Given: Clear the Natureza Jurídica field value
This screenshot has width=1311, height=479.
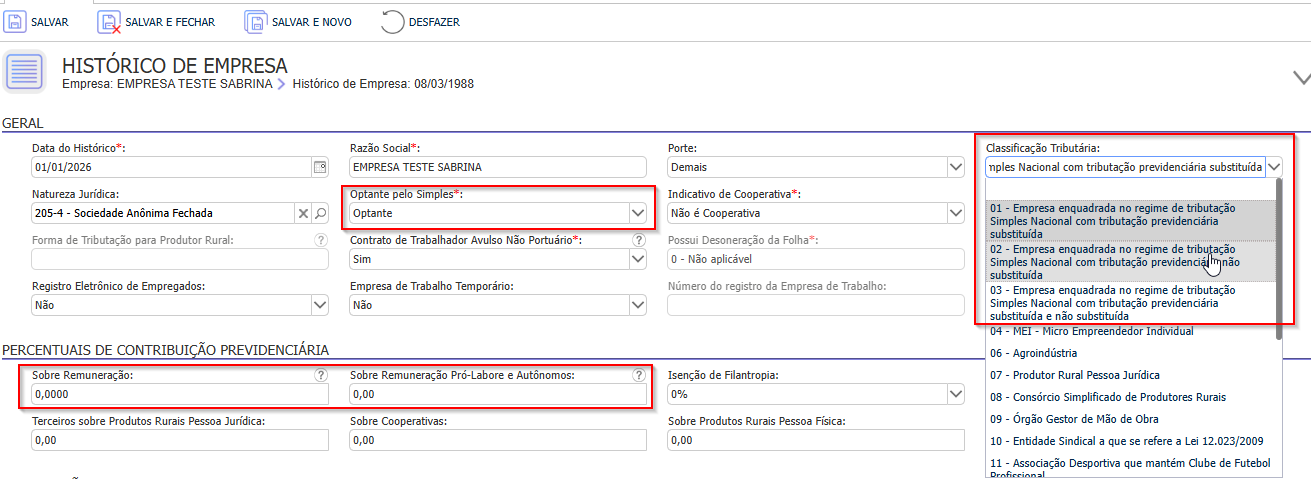Looking at the screenshot, I should tap(302, 213).
